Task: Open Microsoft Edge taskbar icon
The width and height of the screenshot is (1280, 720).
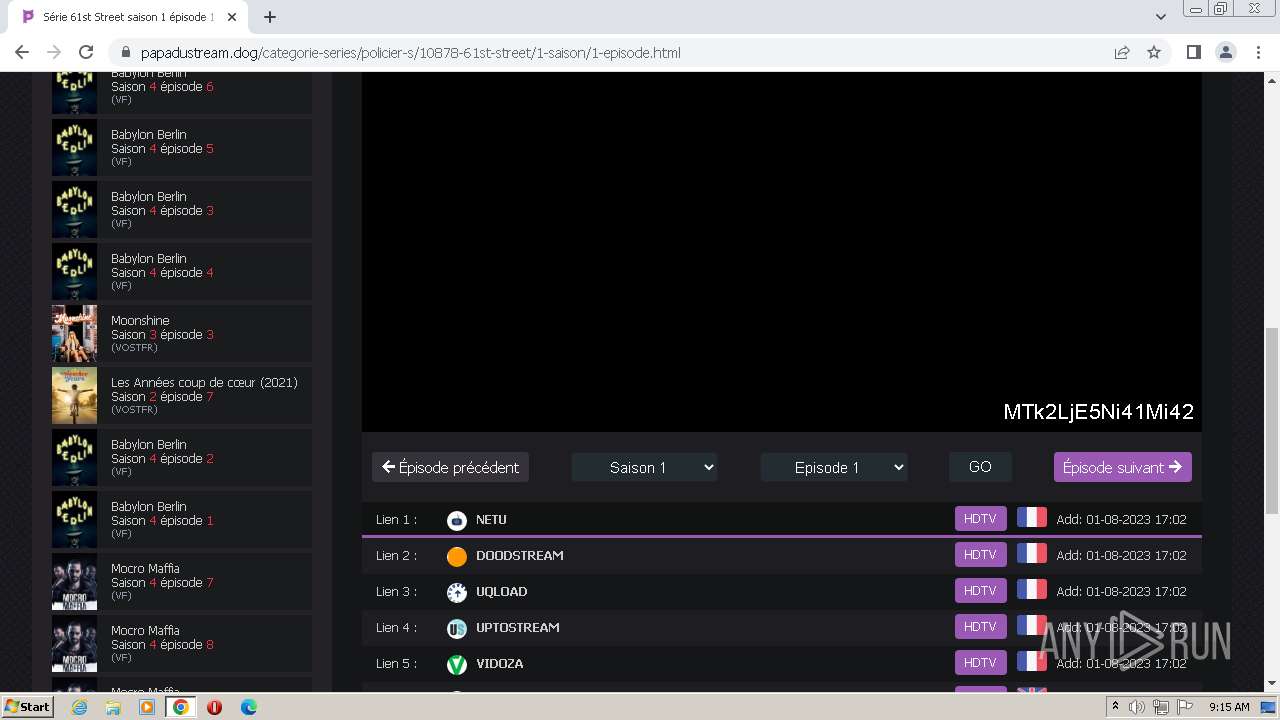Action: click(248, 707)
